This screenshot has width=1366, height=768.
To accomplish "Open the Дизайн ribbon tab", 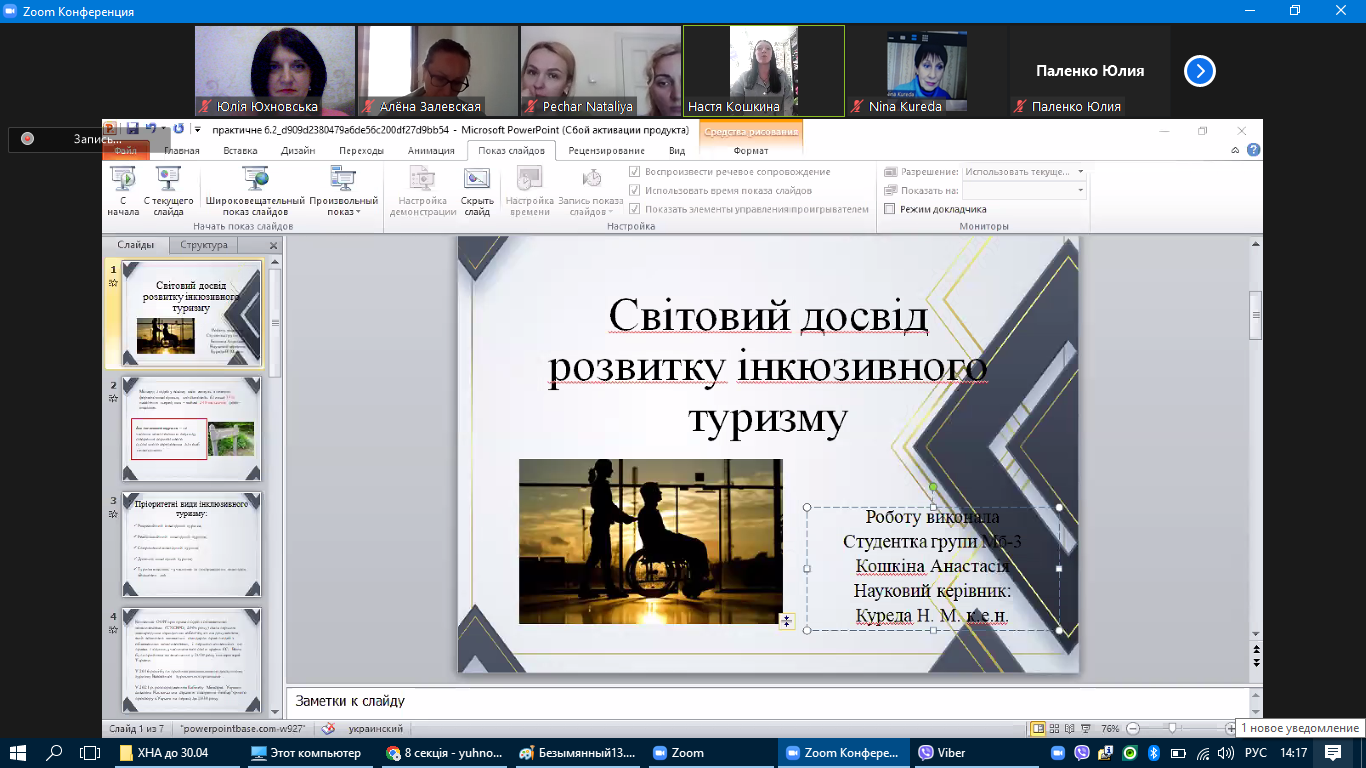I will (x=297, y=151).
